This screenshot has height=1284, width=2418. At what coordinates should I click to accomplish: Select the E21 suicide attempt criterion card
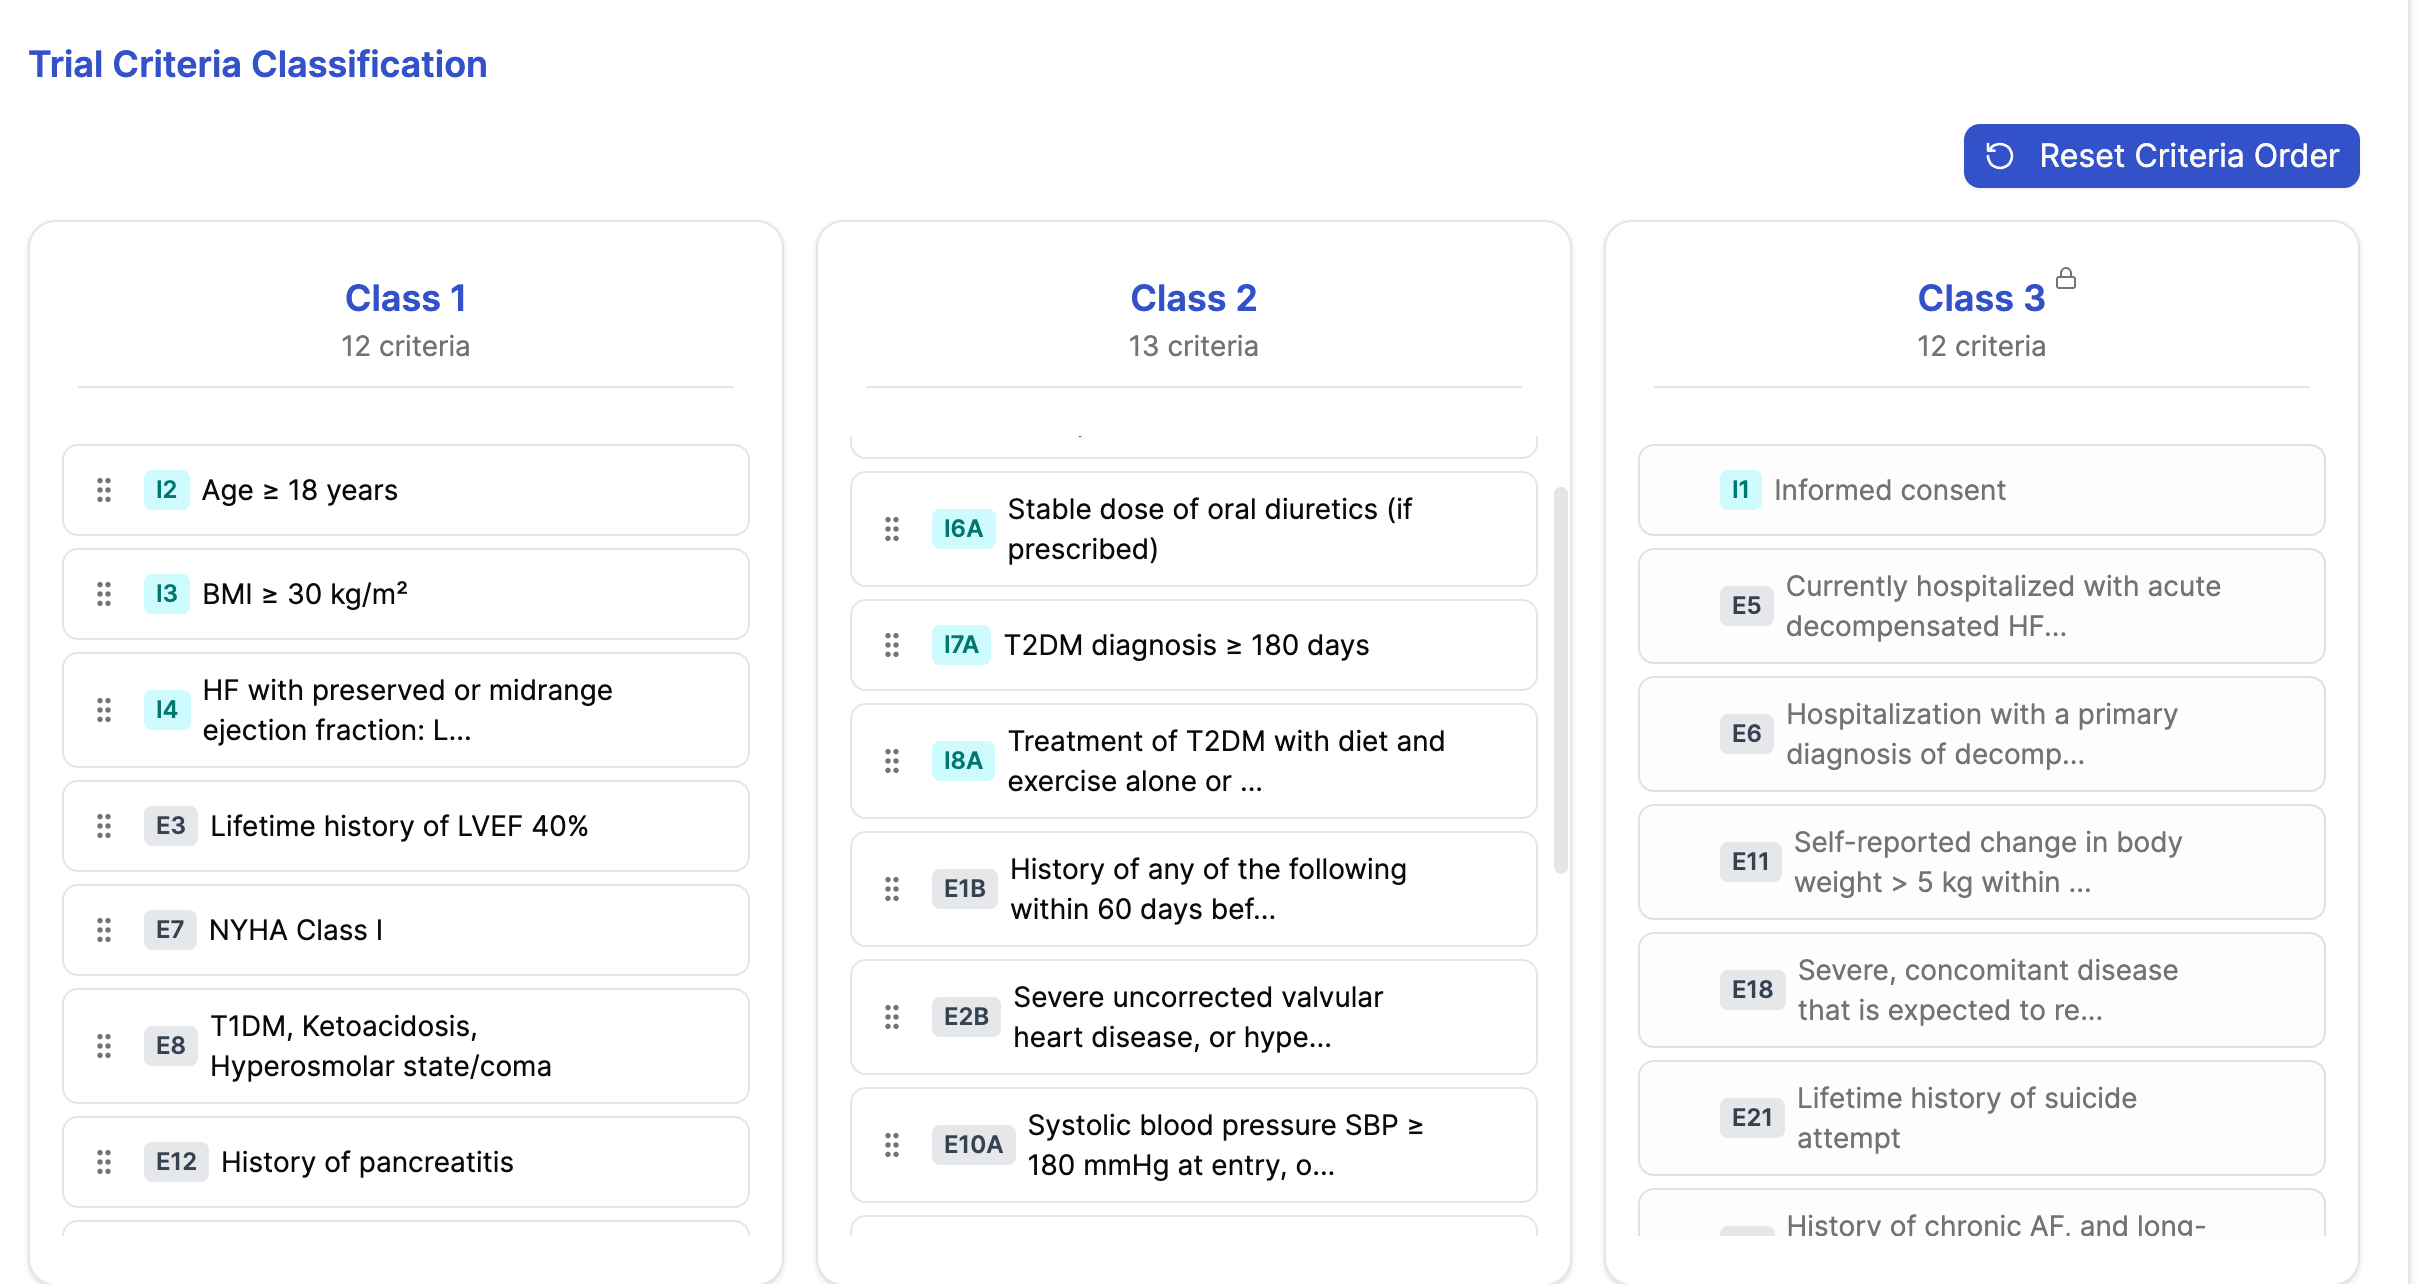(1981, 1118)
